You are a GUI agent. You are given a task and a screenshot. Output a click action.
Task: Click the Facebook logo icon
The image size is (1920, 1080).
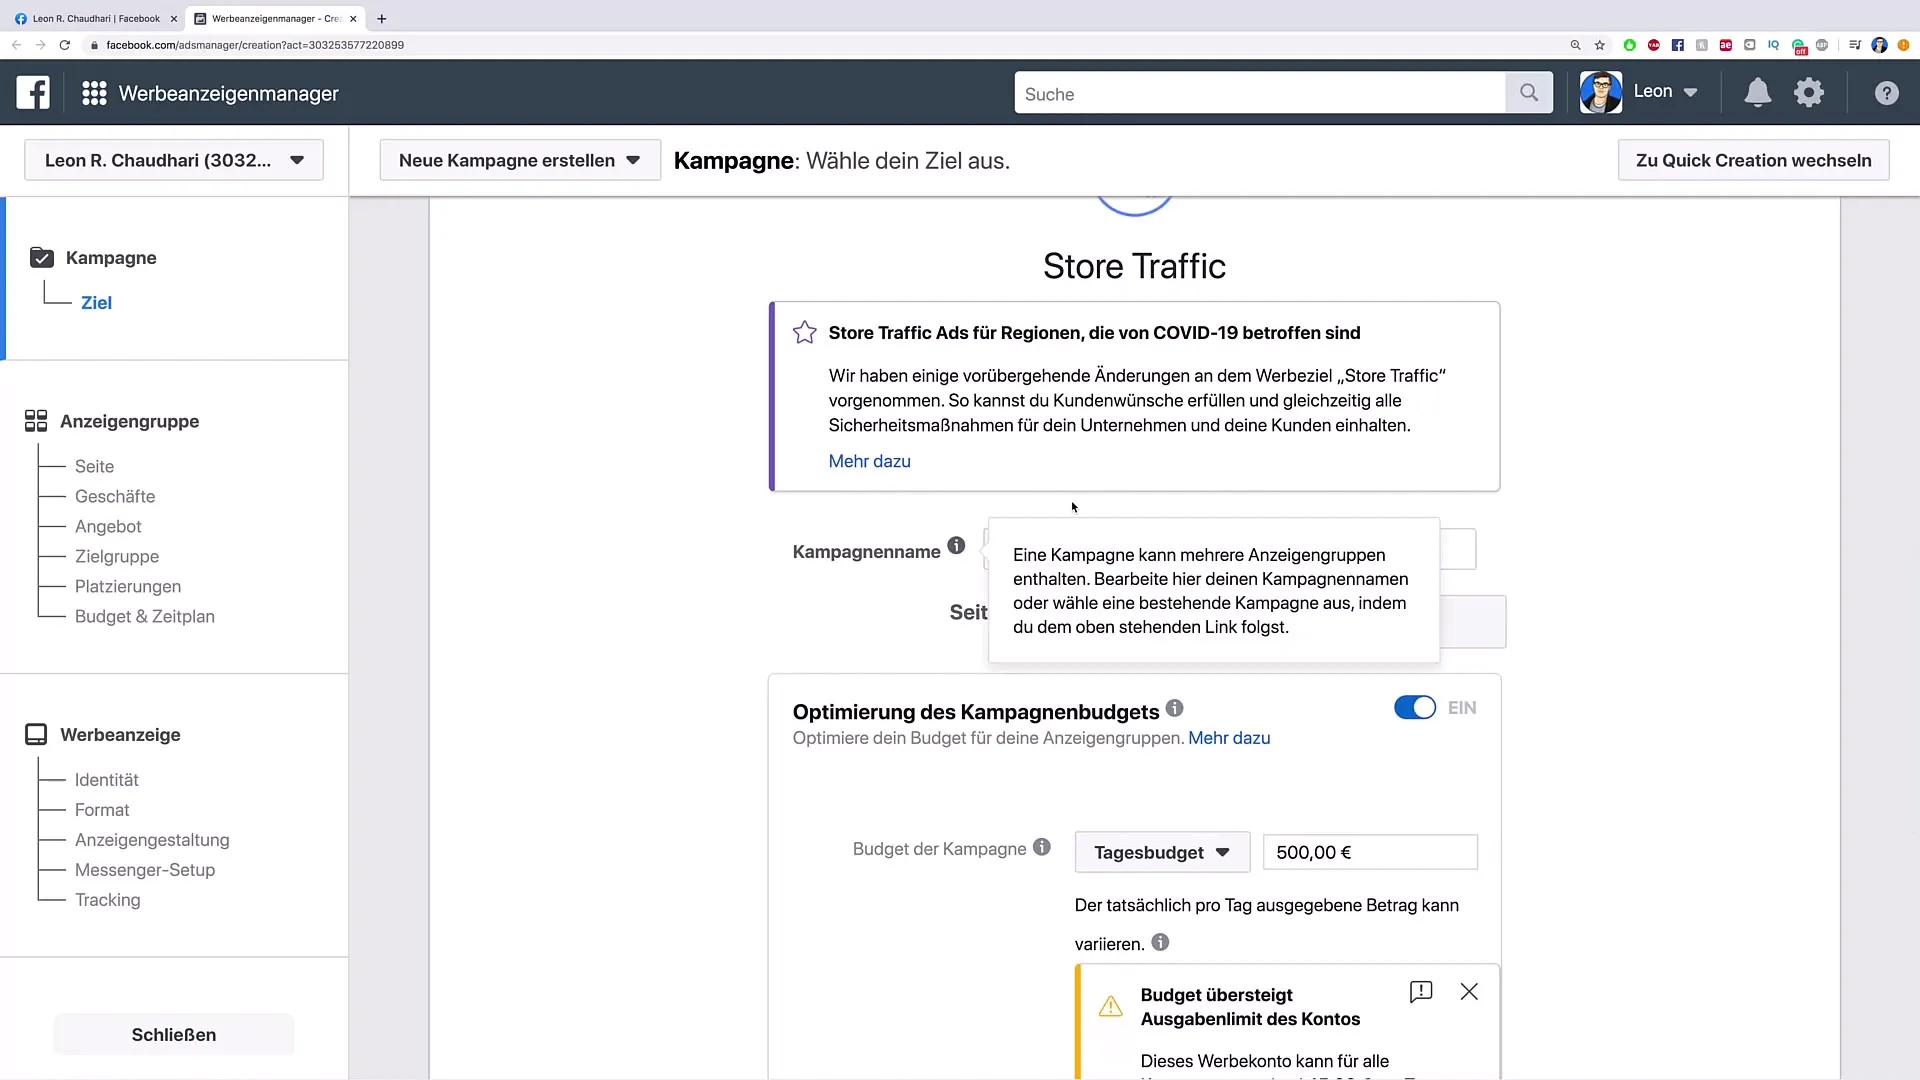tap(33, 92)
